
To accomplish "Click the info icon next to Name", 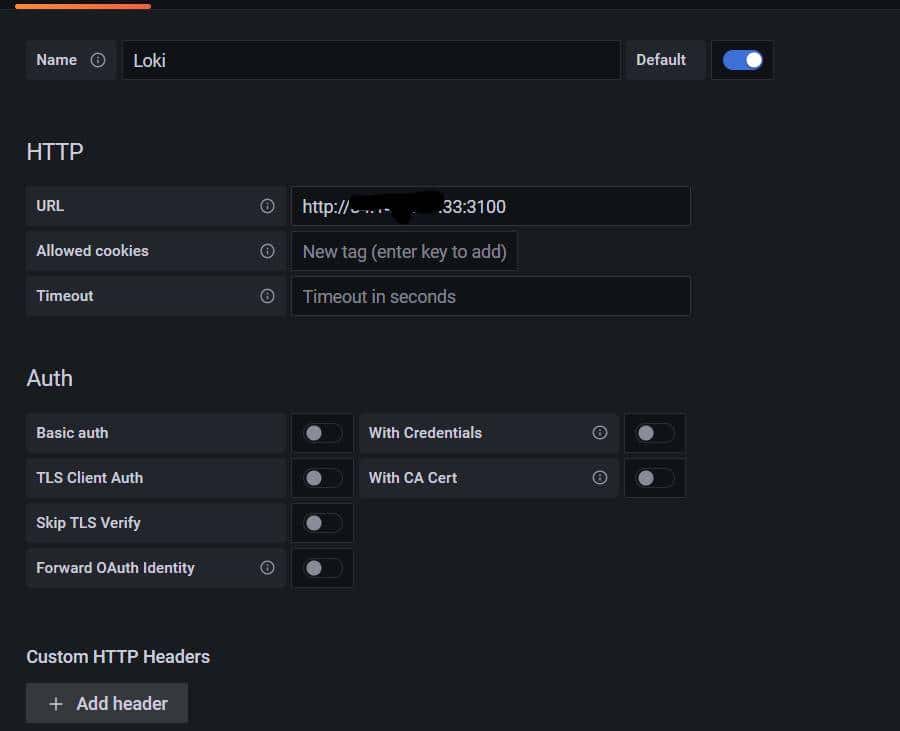I will pos(98,60).
